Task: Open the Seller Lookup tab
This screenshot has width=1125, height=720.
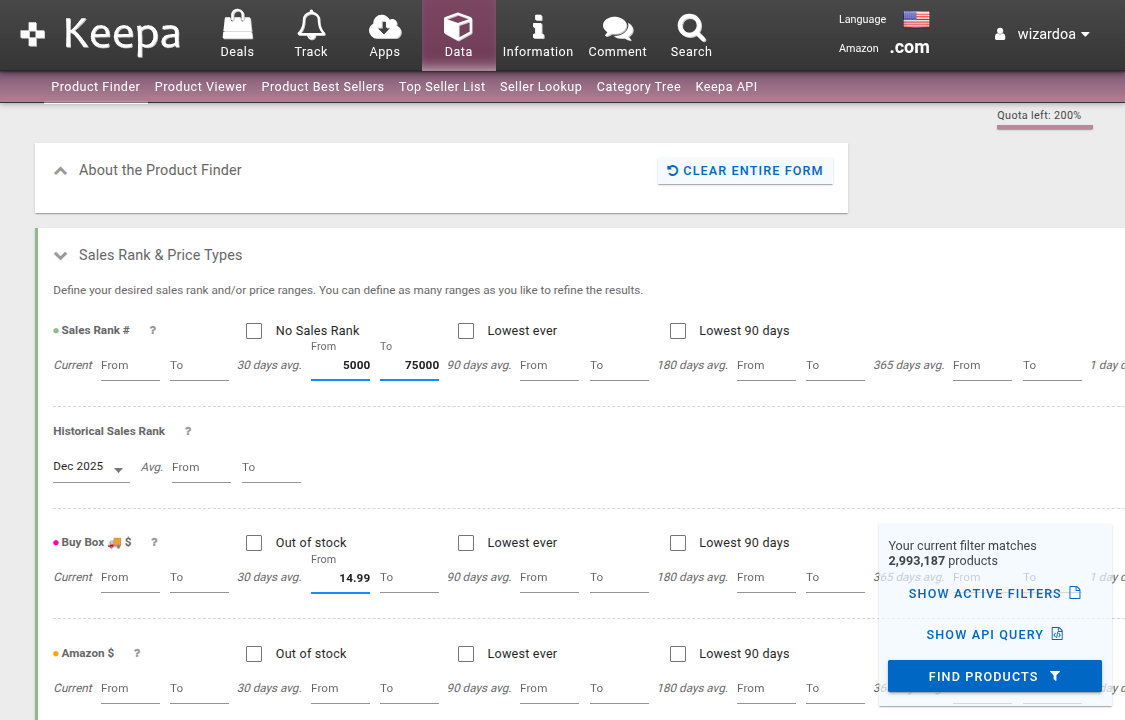Action: [x=541, y=87]
